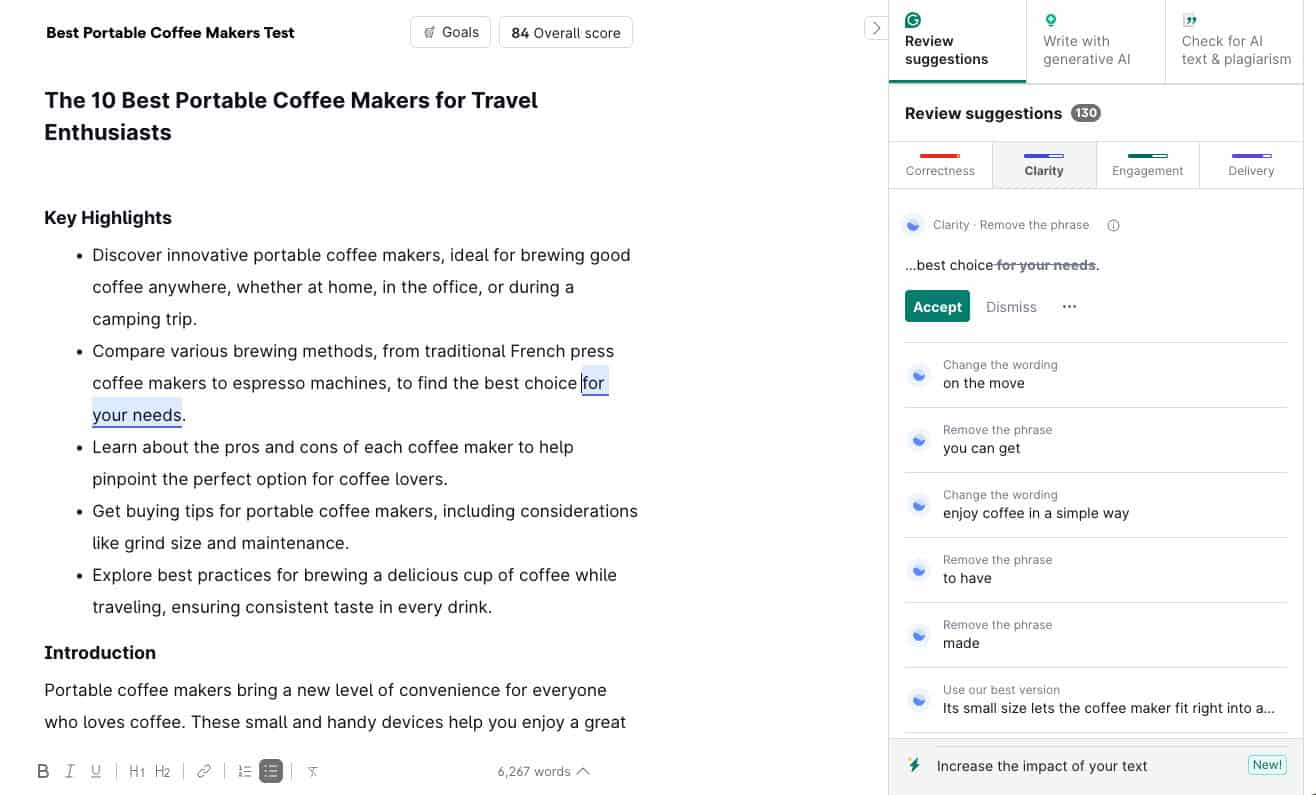Viewport: 1316px width, 795px height.
Task: Click the clarity icon beside 'on the move'
Action: pyautogui.click(x=918, y=375)
